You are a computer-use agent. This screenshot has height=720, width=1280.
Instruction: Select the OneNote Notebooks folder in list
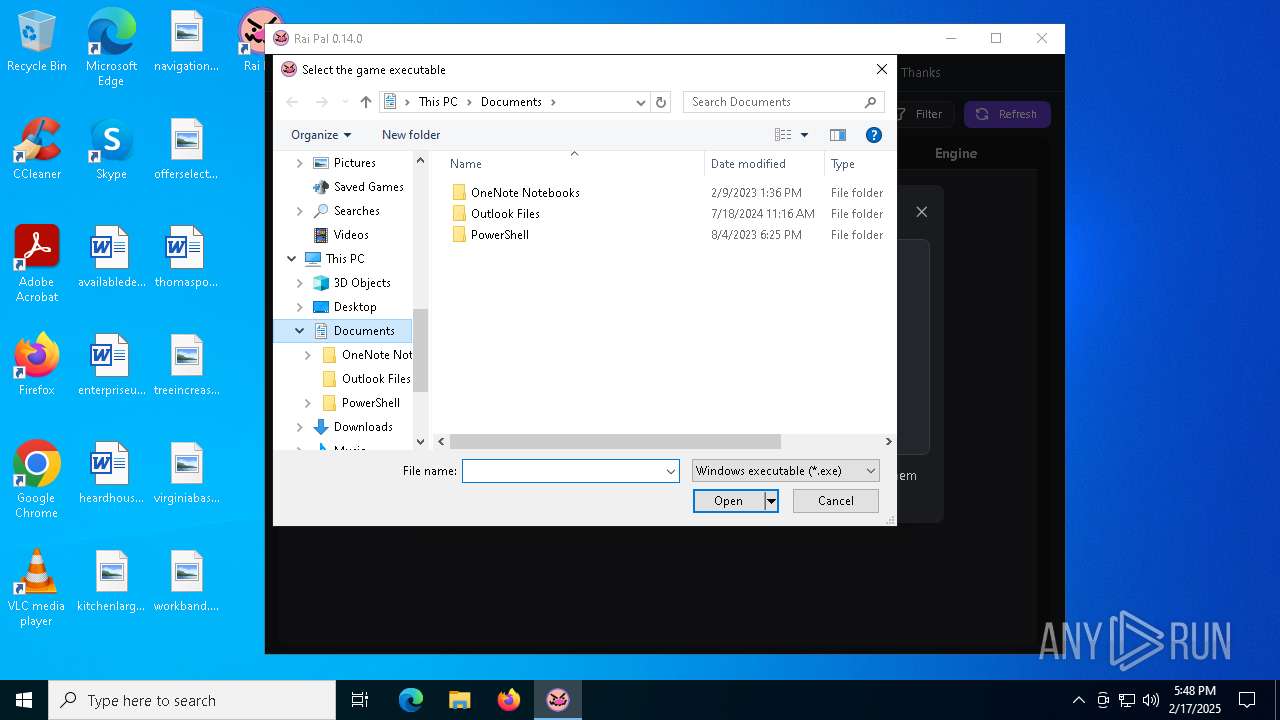click(525, 193)
